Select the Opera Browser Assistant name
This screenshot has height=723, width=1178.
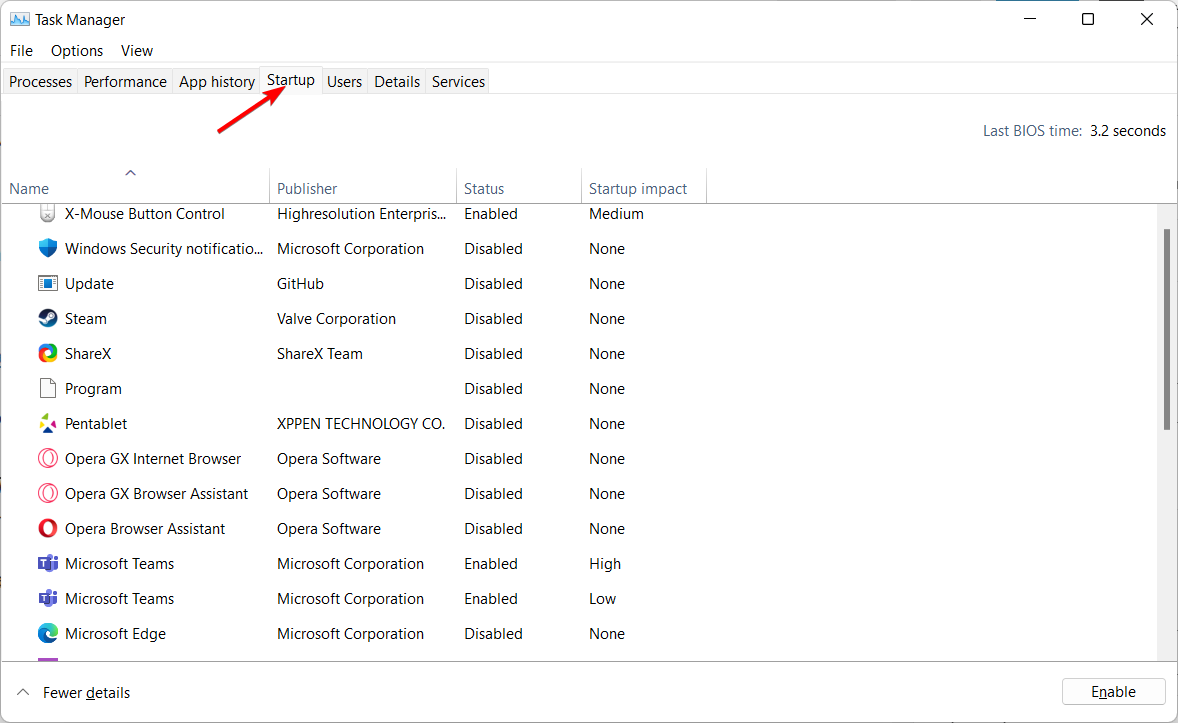pos(145,528)
